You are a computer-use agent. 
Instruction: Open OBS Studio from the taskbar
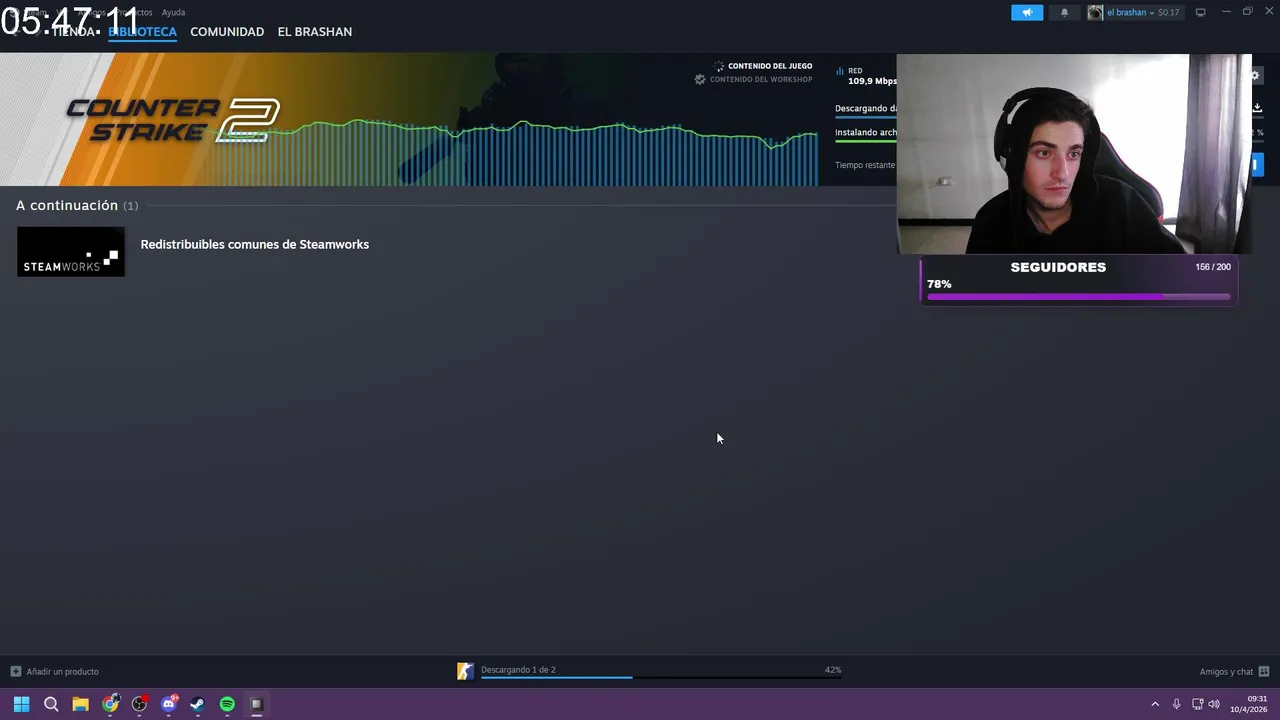139,704
